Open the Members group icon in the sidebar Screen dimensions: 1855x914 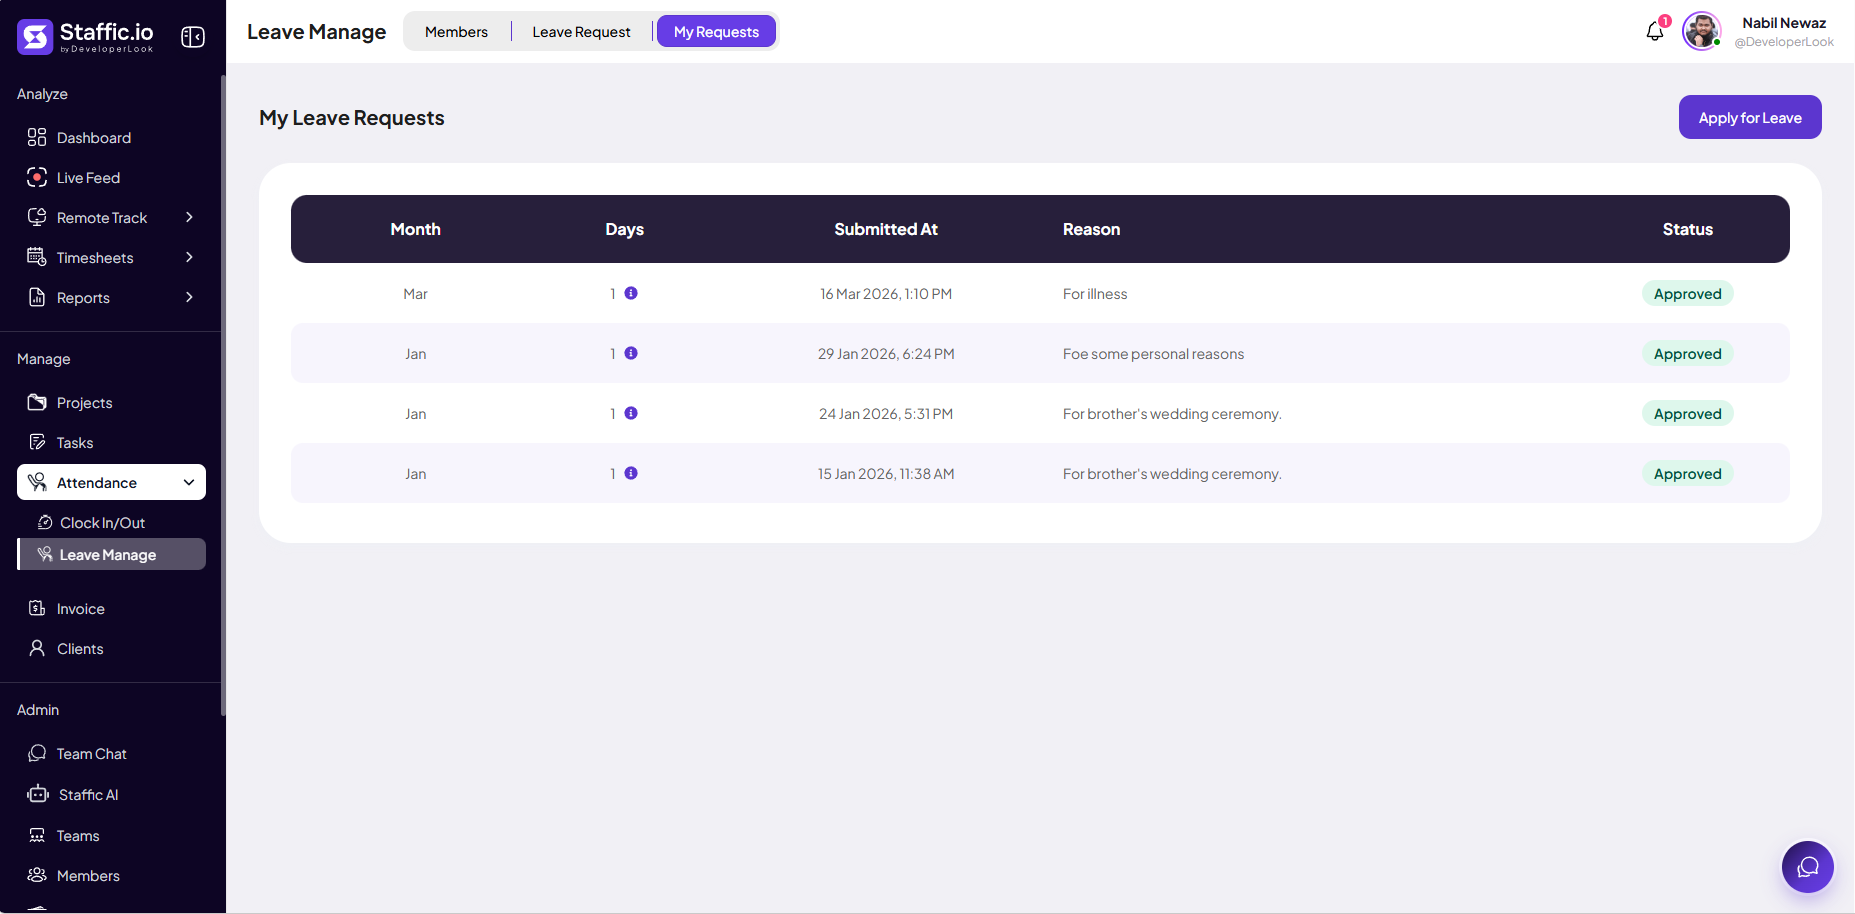point(37,875)
